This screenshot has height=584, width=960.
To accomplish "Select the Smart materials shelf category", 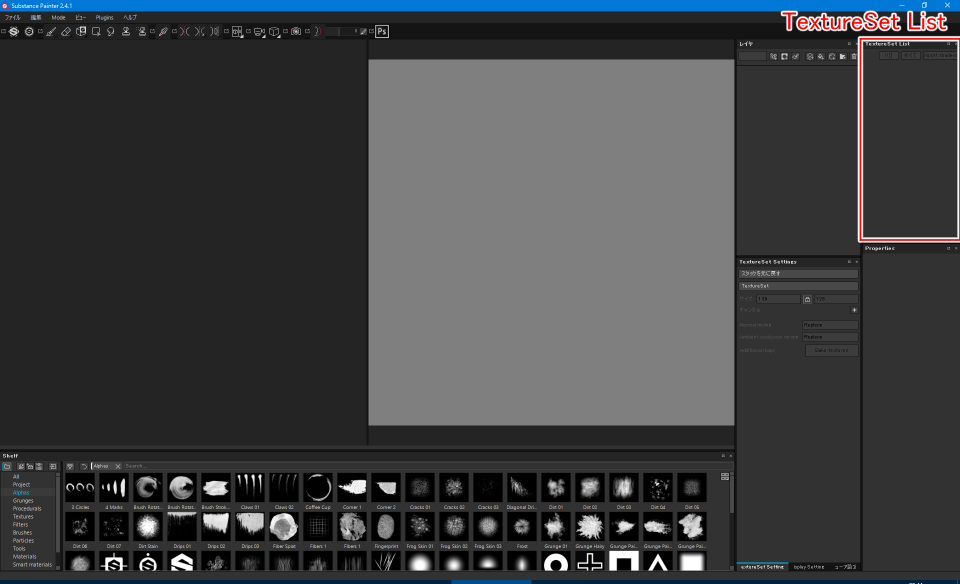I will [x=32, y=564].
